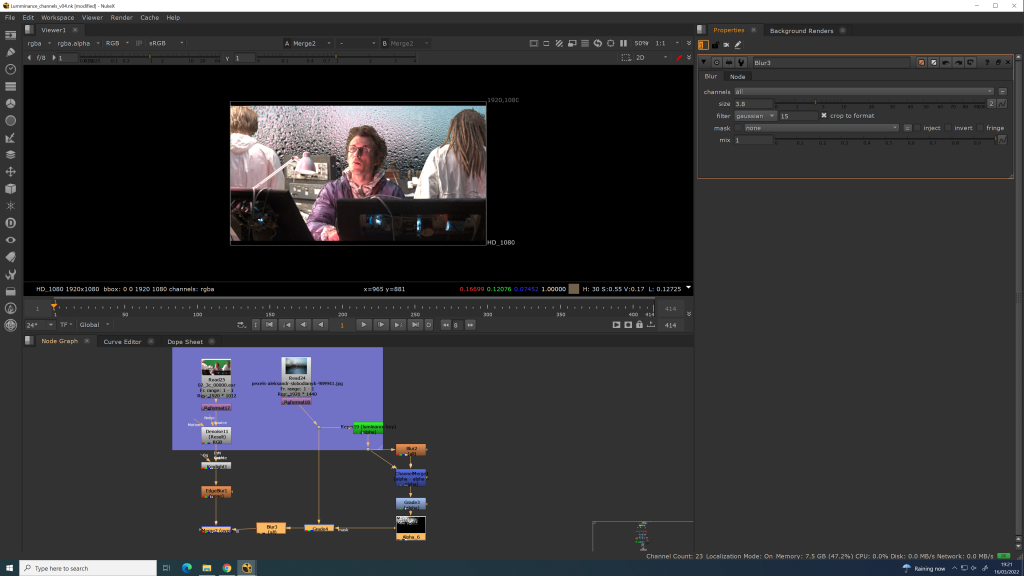
Task: Launch Google Chrome from the taskbar
Action: (227, 568)
